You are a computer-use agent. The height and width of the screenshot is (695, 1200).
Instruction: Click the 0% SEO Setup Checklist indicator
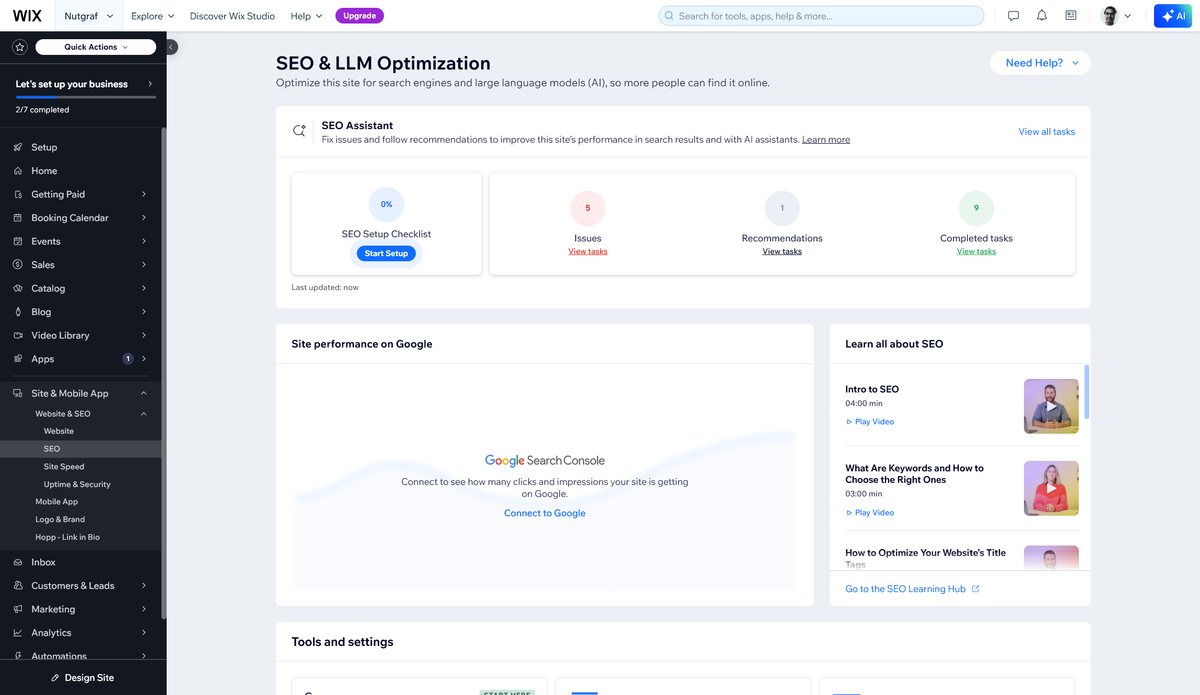386,204
